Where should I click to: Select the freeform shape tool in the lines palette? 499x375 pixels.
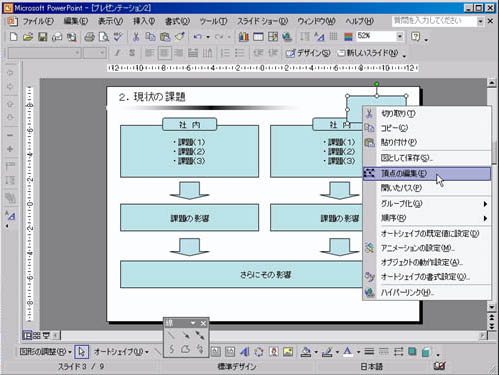185,349
